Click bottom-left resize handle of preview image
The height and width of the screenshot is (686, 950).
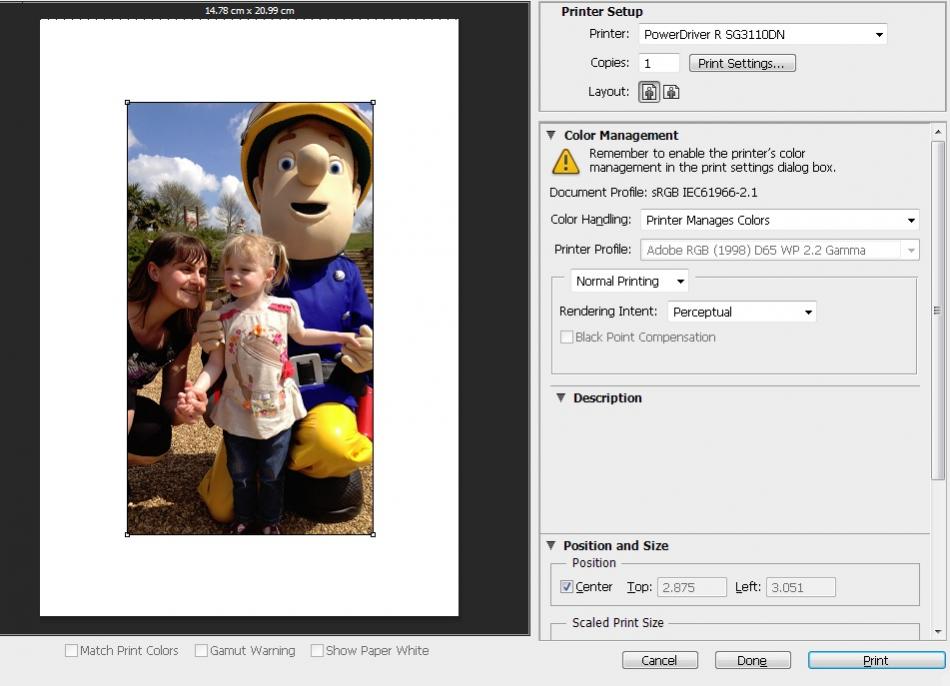pos(127,534)
